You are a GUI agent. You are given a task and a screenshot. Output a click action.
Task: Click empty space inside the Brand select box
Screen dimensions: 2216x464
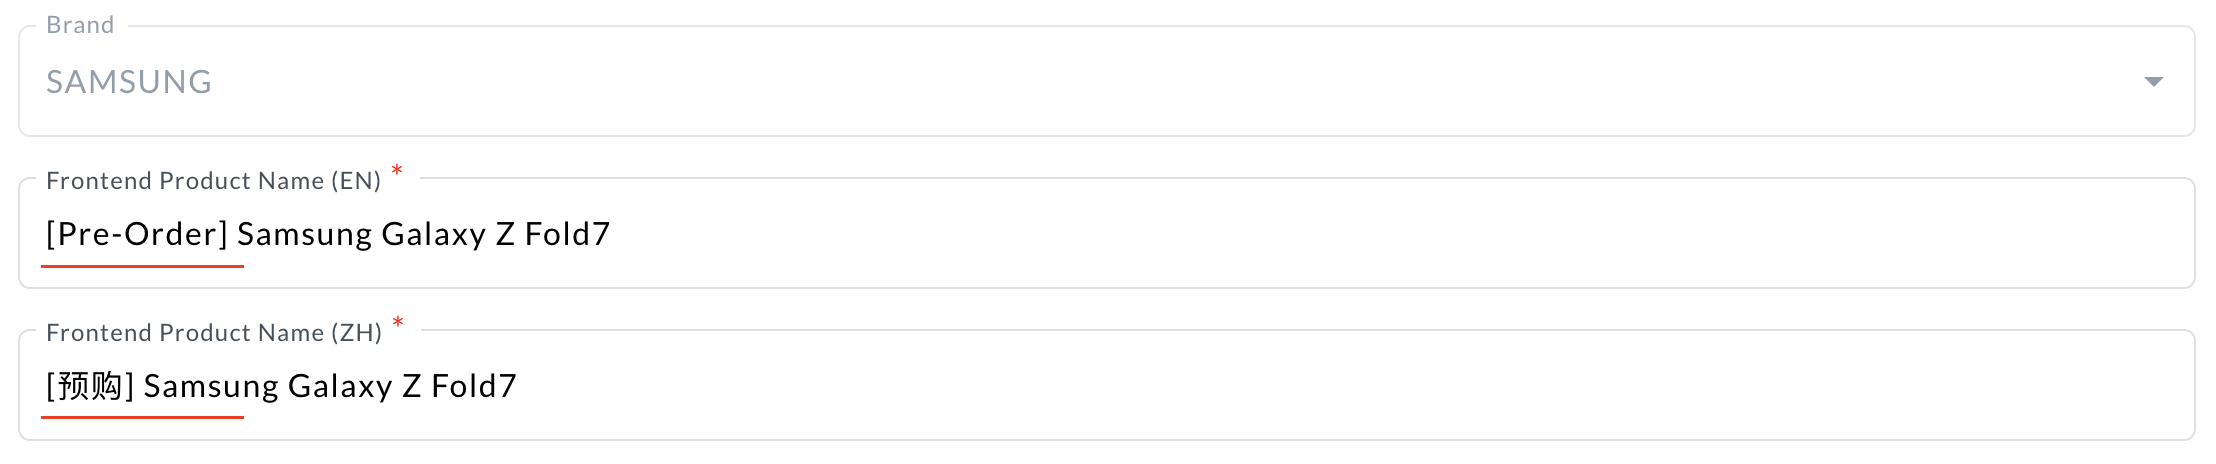tap(1100, 82)
